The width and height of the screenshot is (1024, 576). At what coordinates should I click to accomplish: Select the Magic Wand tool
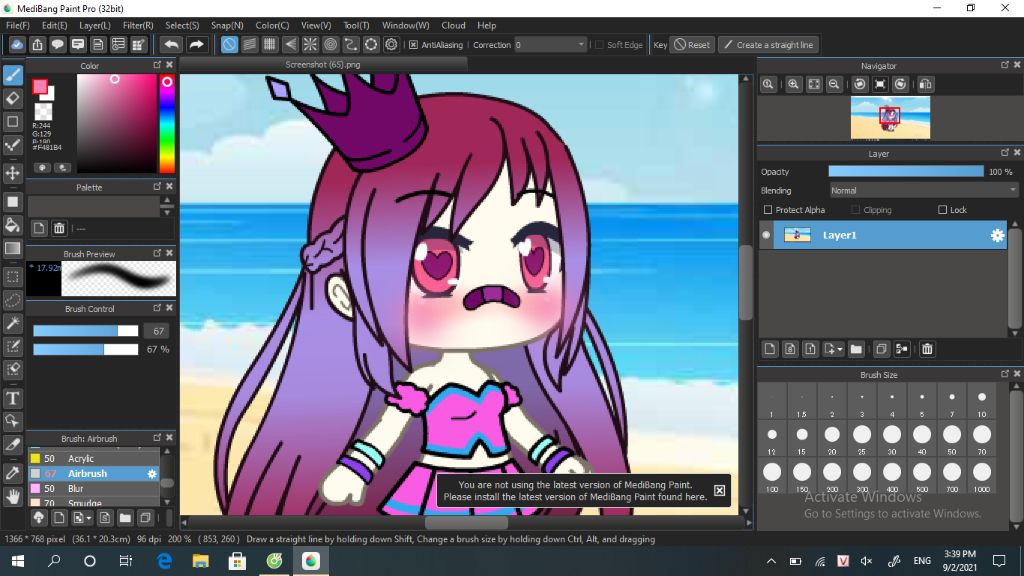coord(13,323)
